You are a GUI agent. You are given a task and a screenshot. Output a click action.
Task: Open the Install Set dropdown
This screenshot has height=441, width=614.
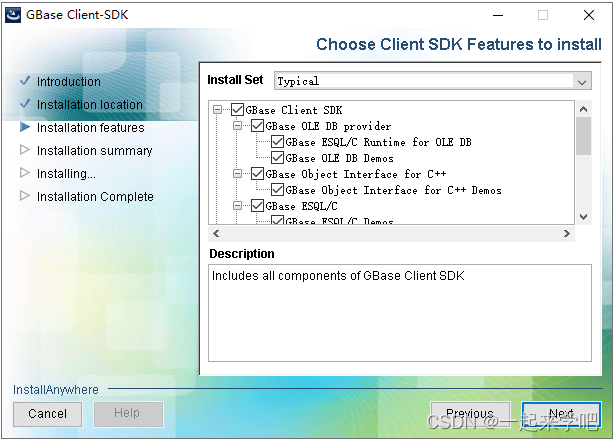tap(581, 81)
